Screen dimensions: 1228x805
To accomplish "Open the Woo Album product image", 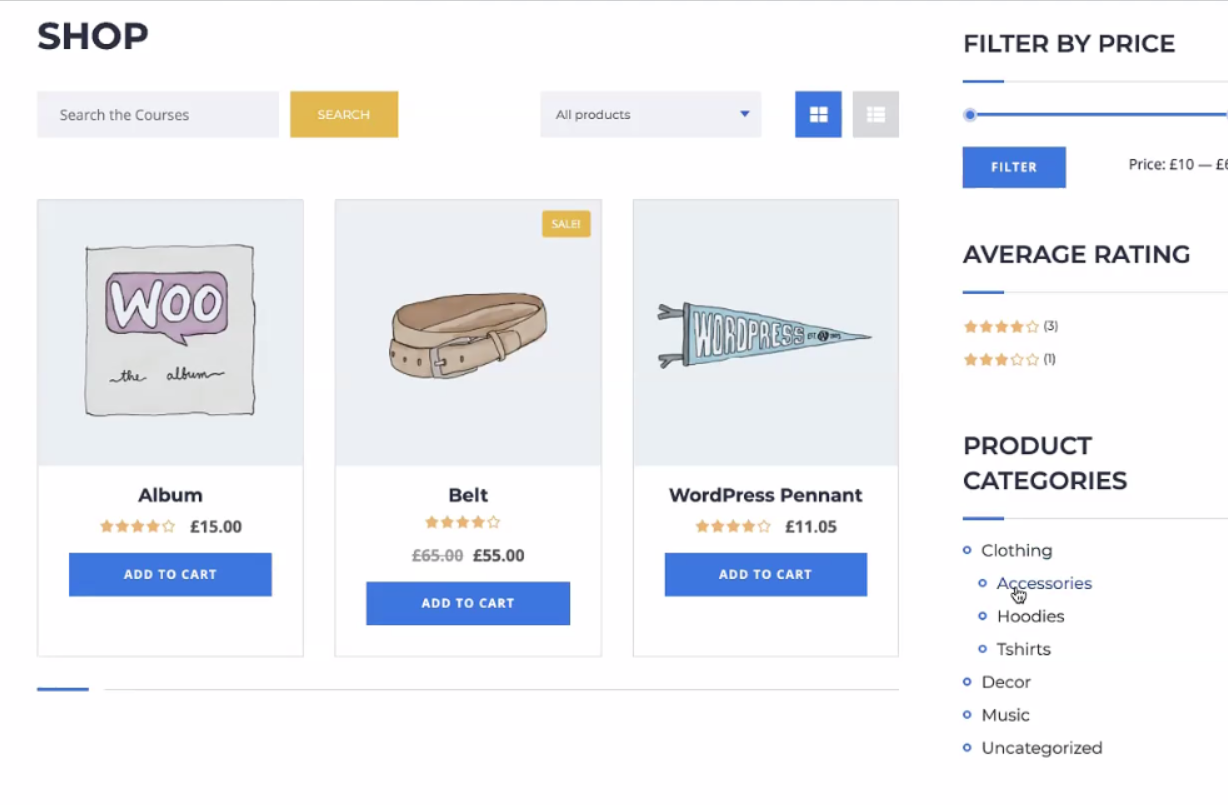I will [x=170, y=331].
